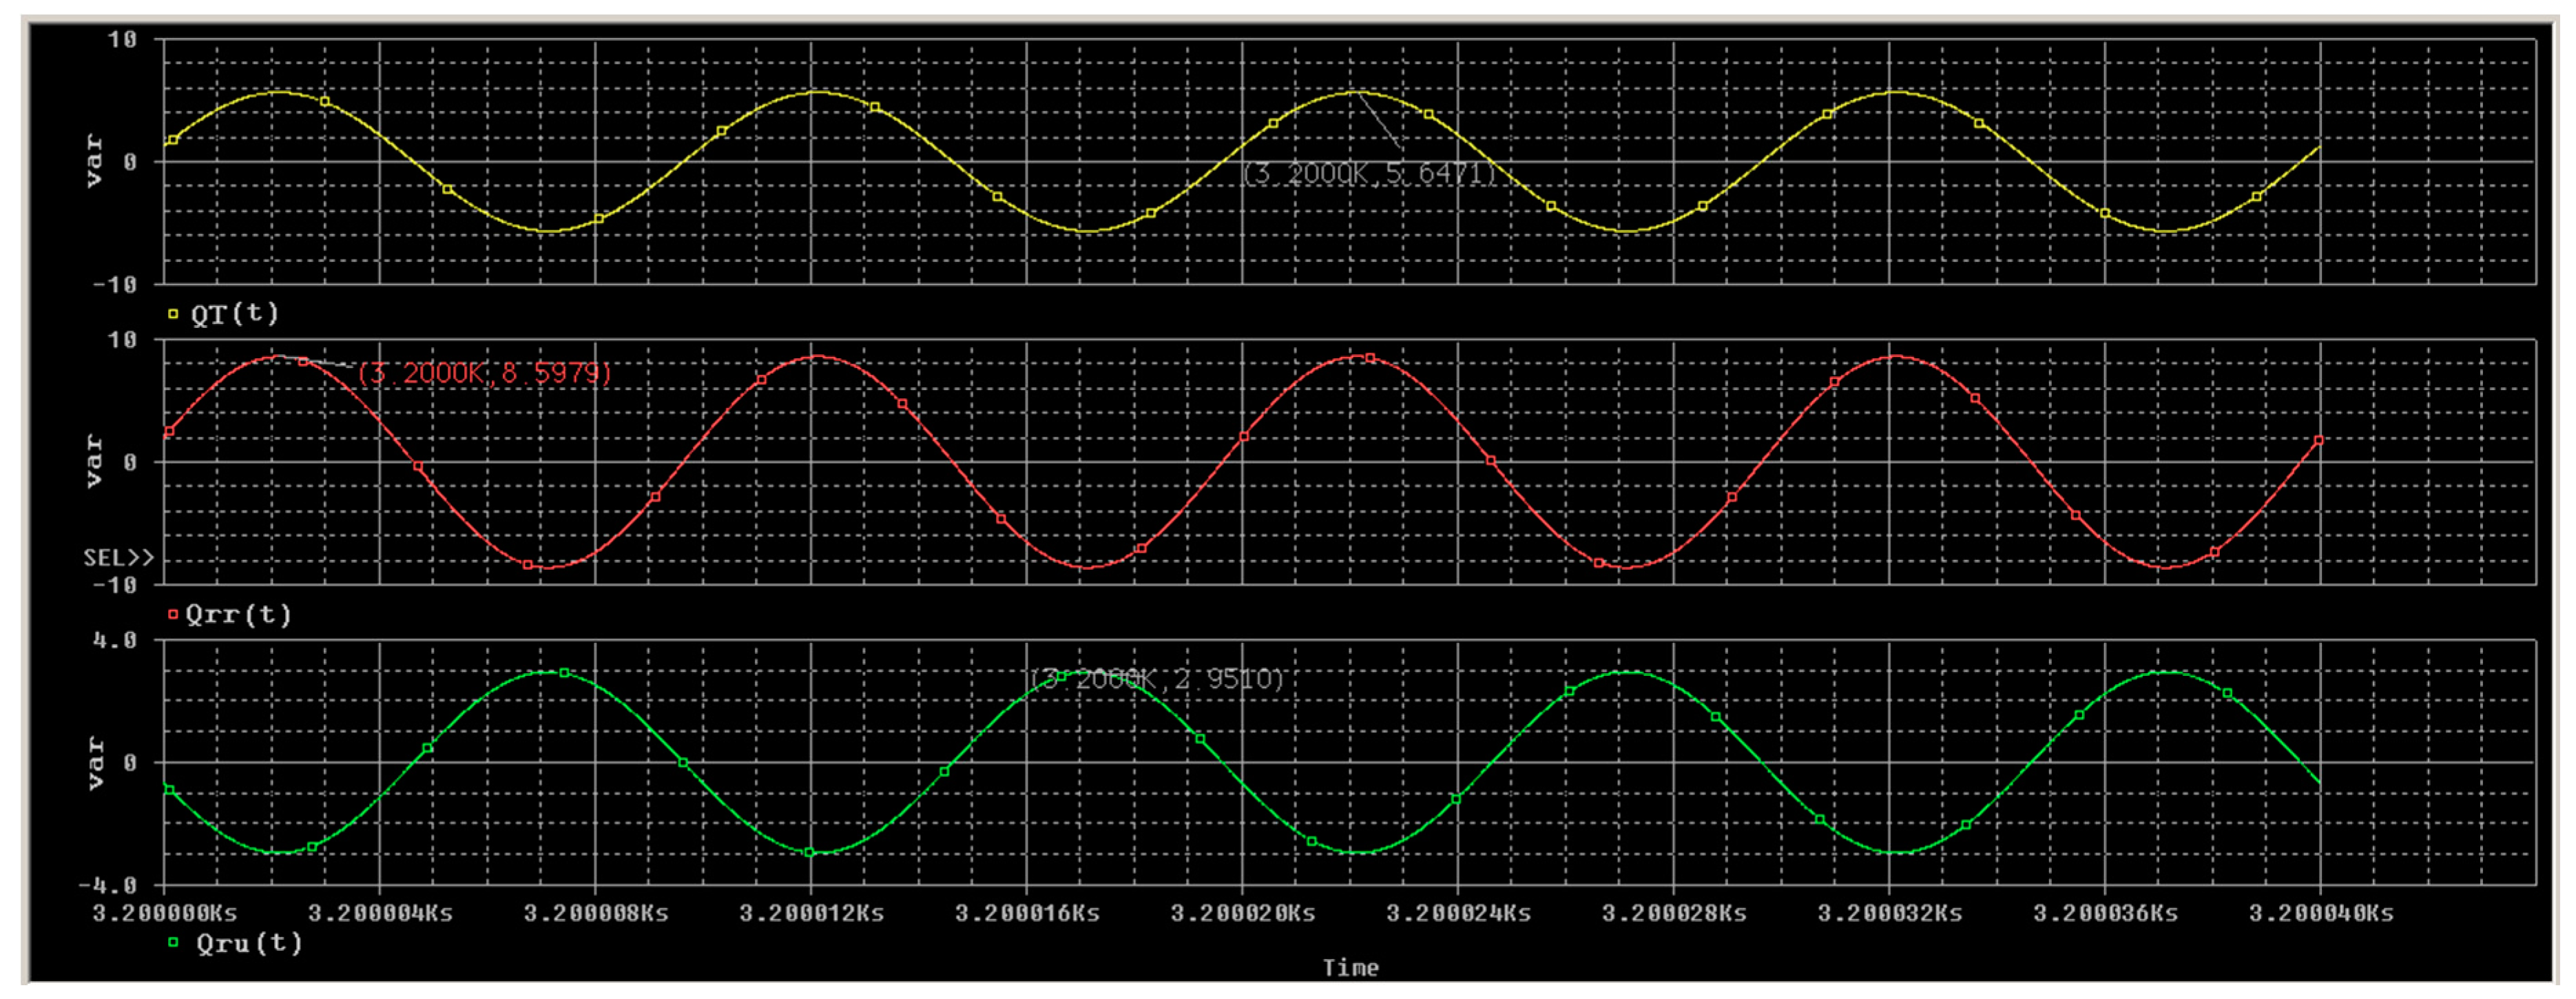Click the -4.0 y-axis value on bottom plot
Screen dimensions: 2576x999
(x=108, y=885)
